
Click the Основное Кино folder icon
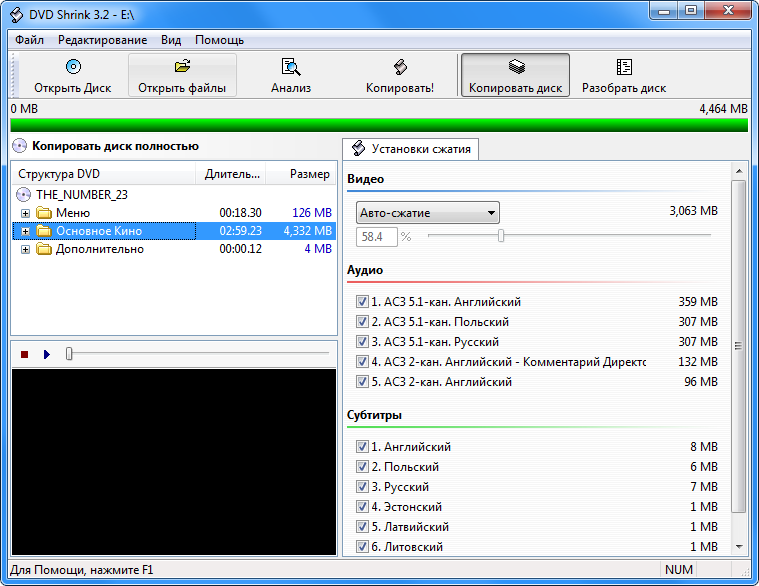pos(44,231)
